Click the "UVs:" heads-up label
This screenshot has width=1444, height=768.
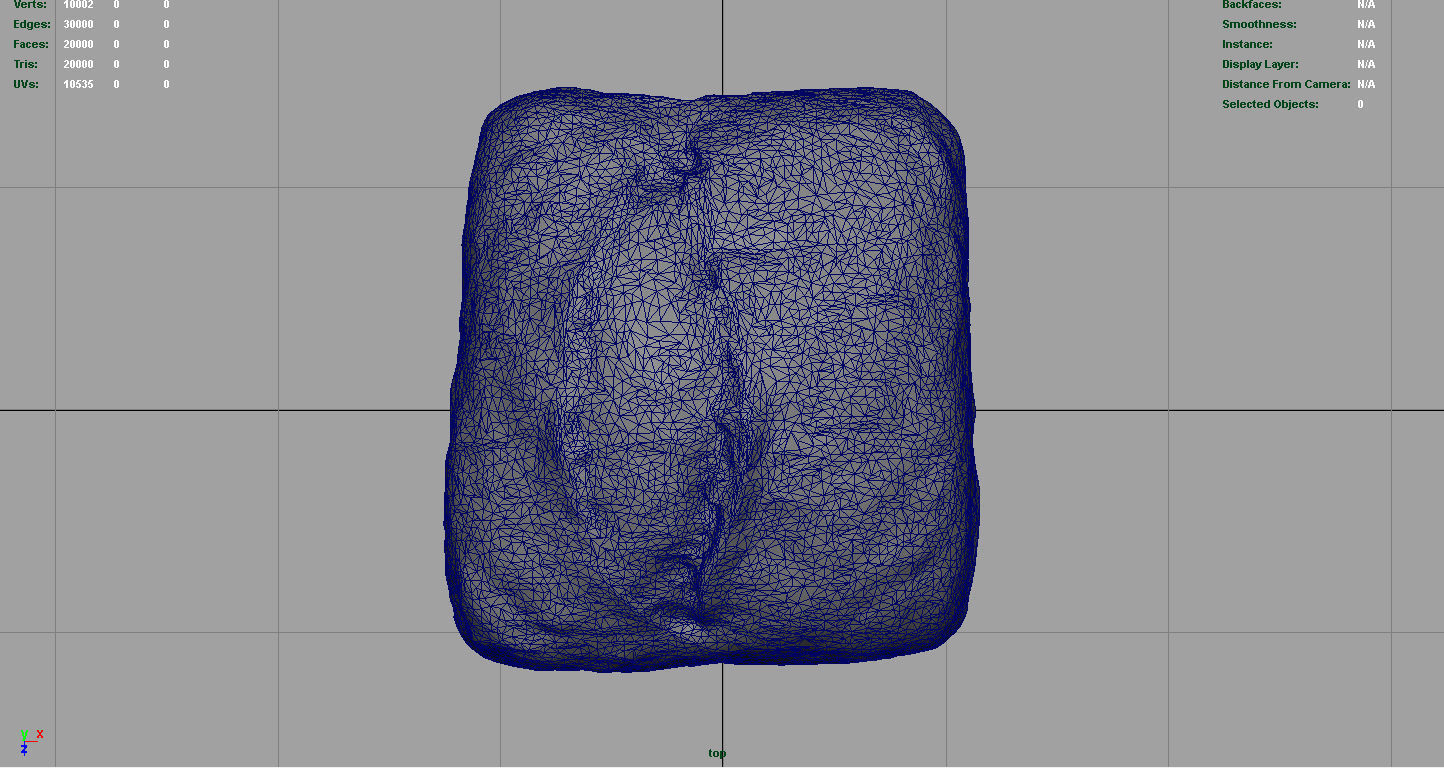point(27,84)
